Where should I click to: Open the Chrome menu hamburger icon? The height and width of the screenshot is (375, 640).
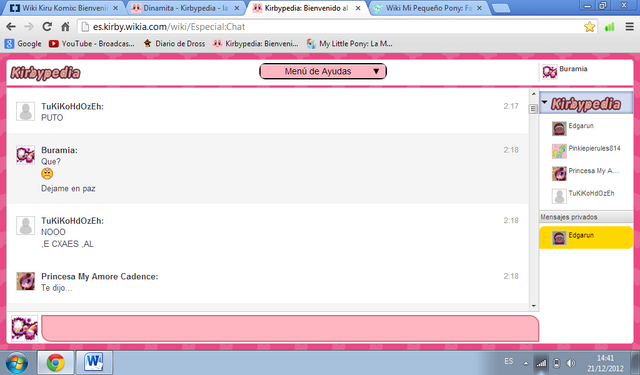(629, 27)
